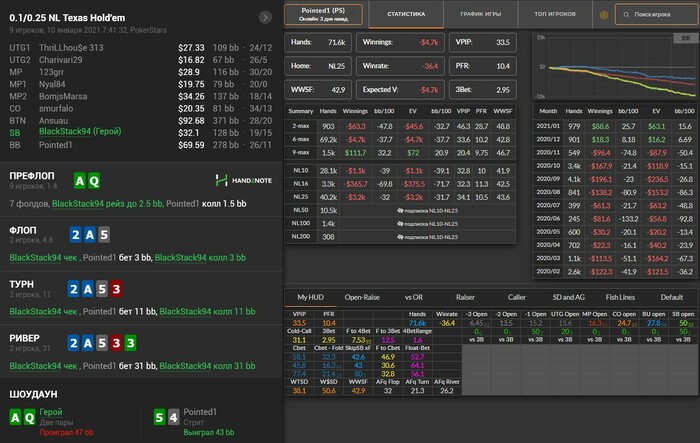Click the green Ace card in Preflop
The width and height of the screenshot is (700, 443).
(79, 181)
